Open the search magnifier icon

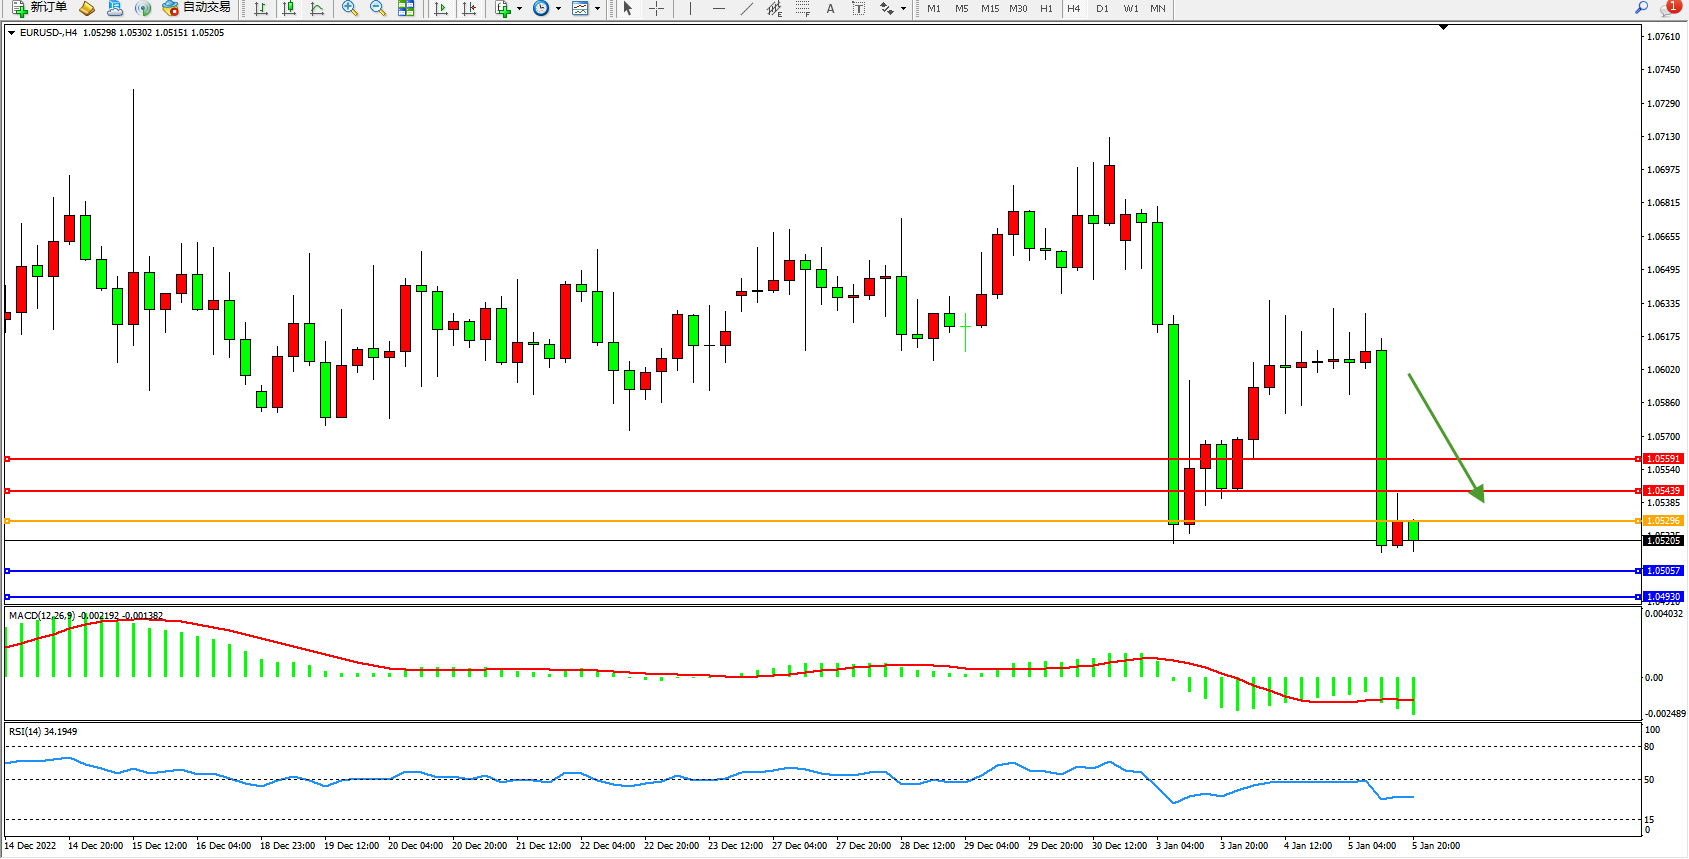coord(1641,8)
